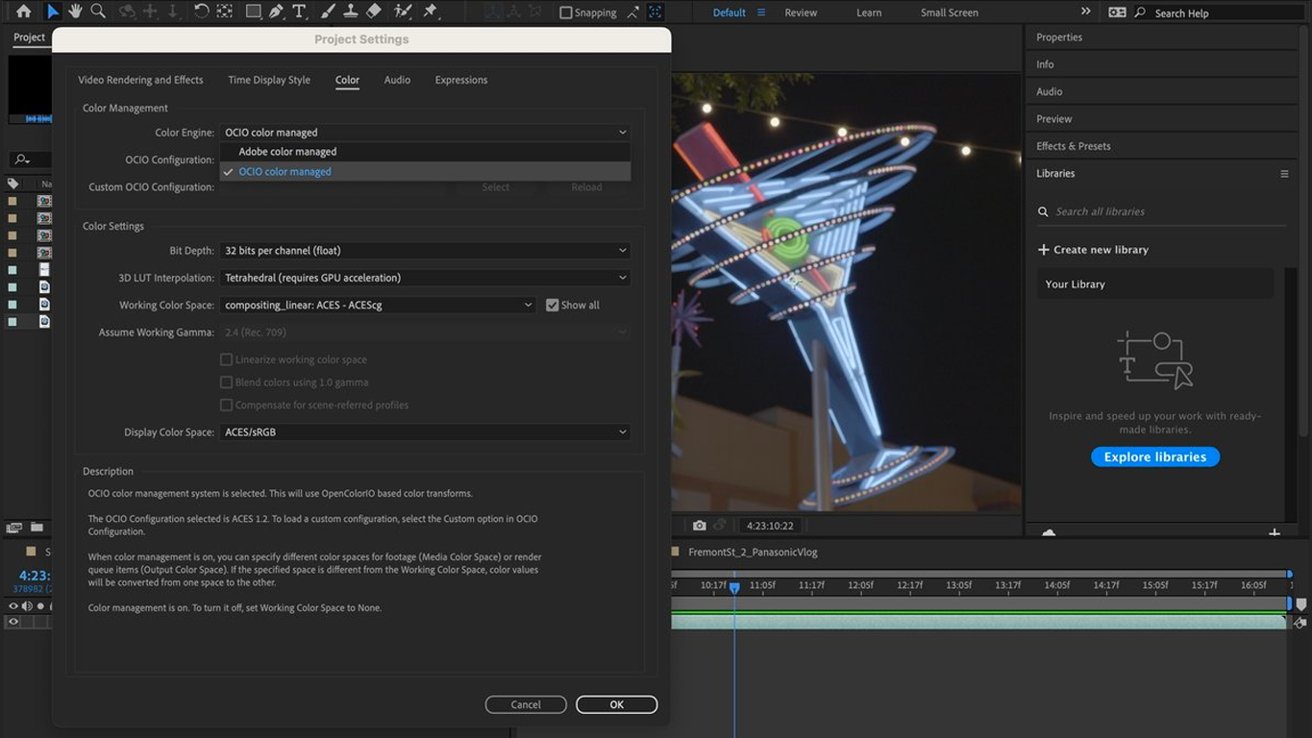1312x738 pixels.
Task: Select the Pen tool
Action: click(x=276, y=12)
